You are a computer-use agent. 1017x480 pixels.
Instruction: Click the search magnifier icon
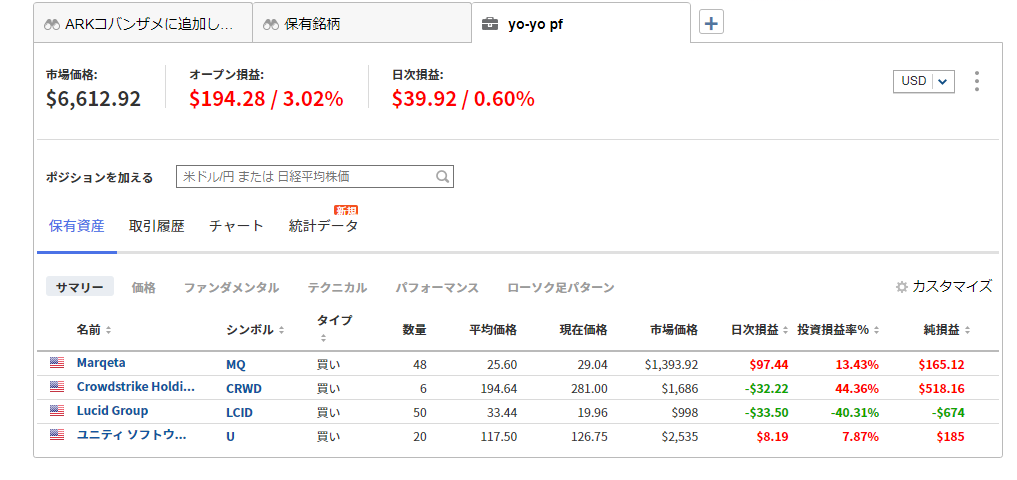[x=442, y=176]
